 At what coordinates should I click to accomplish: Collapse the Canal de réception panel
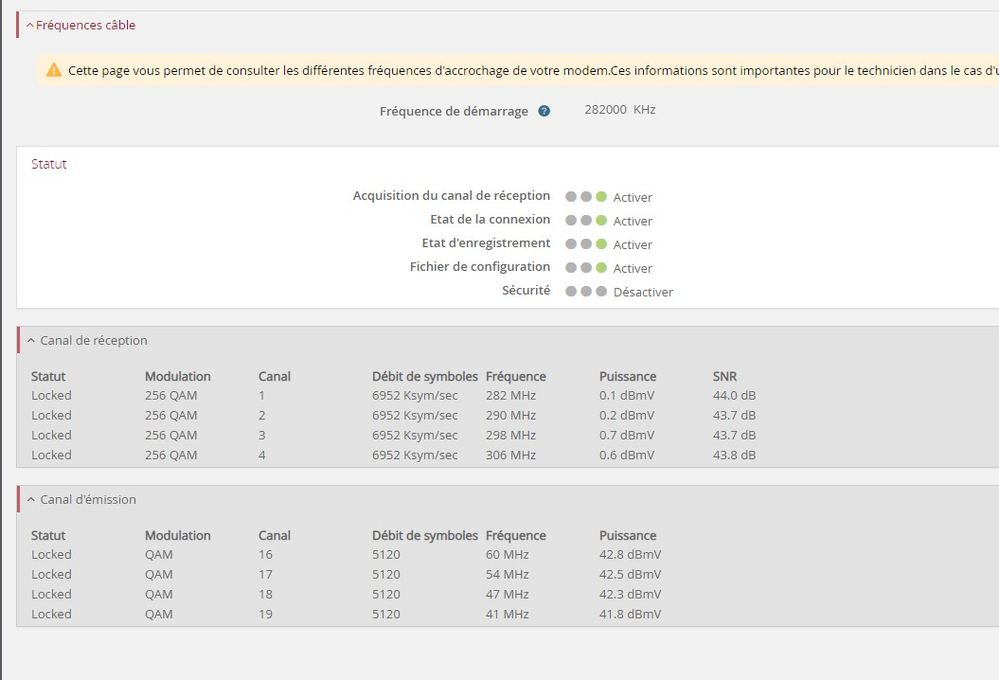(x=31, y=341)
